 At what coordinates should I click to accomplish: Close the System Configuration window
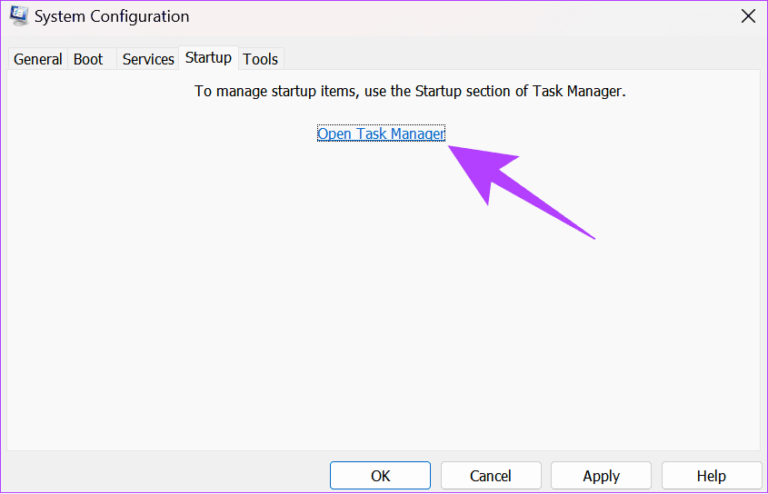(747, 16)
